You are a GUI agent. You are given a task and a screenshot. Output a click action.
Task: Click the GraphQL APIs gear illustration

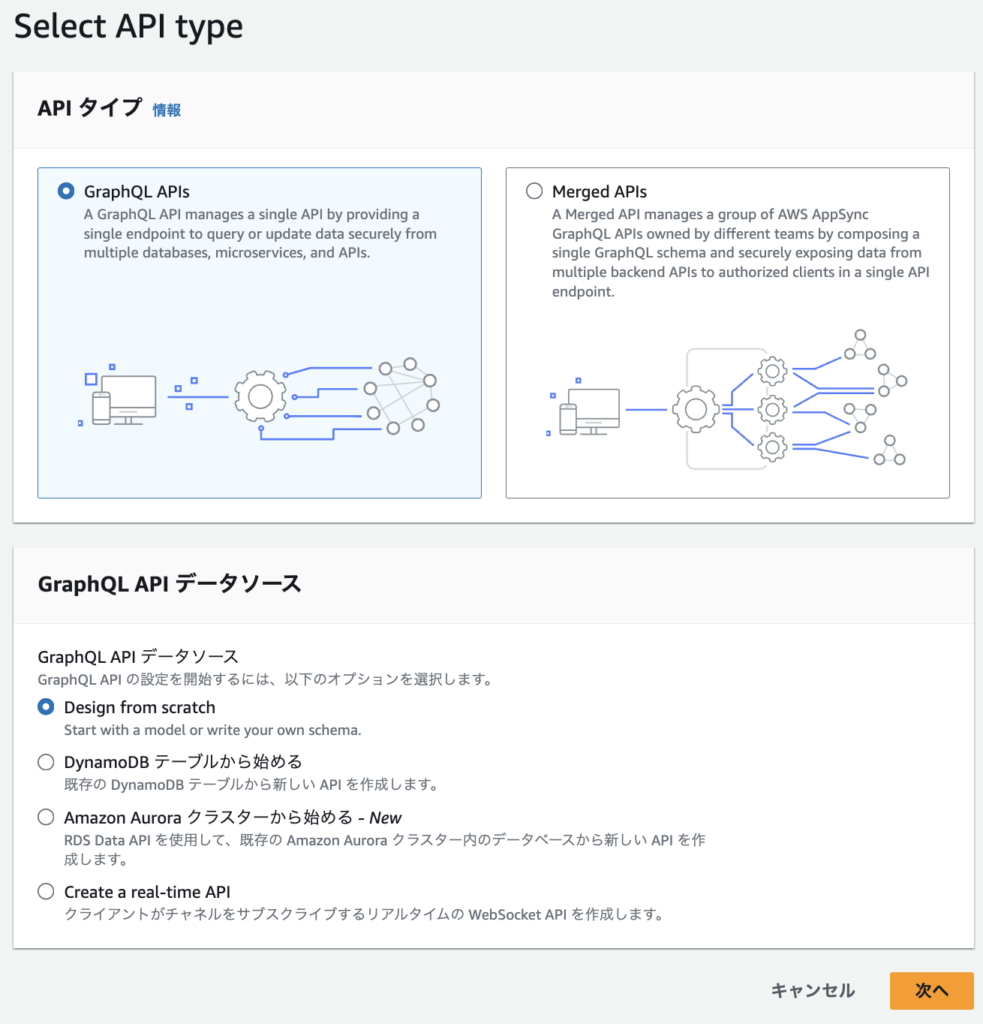point(258,395)
